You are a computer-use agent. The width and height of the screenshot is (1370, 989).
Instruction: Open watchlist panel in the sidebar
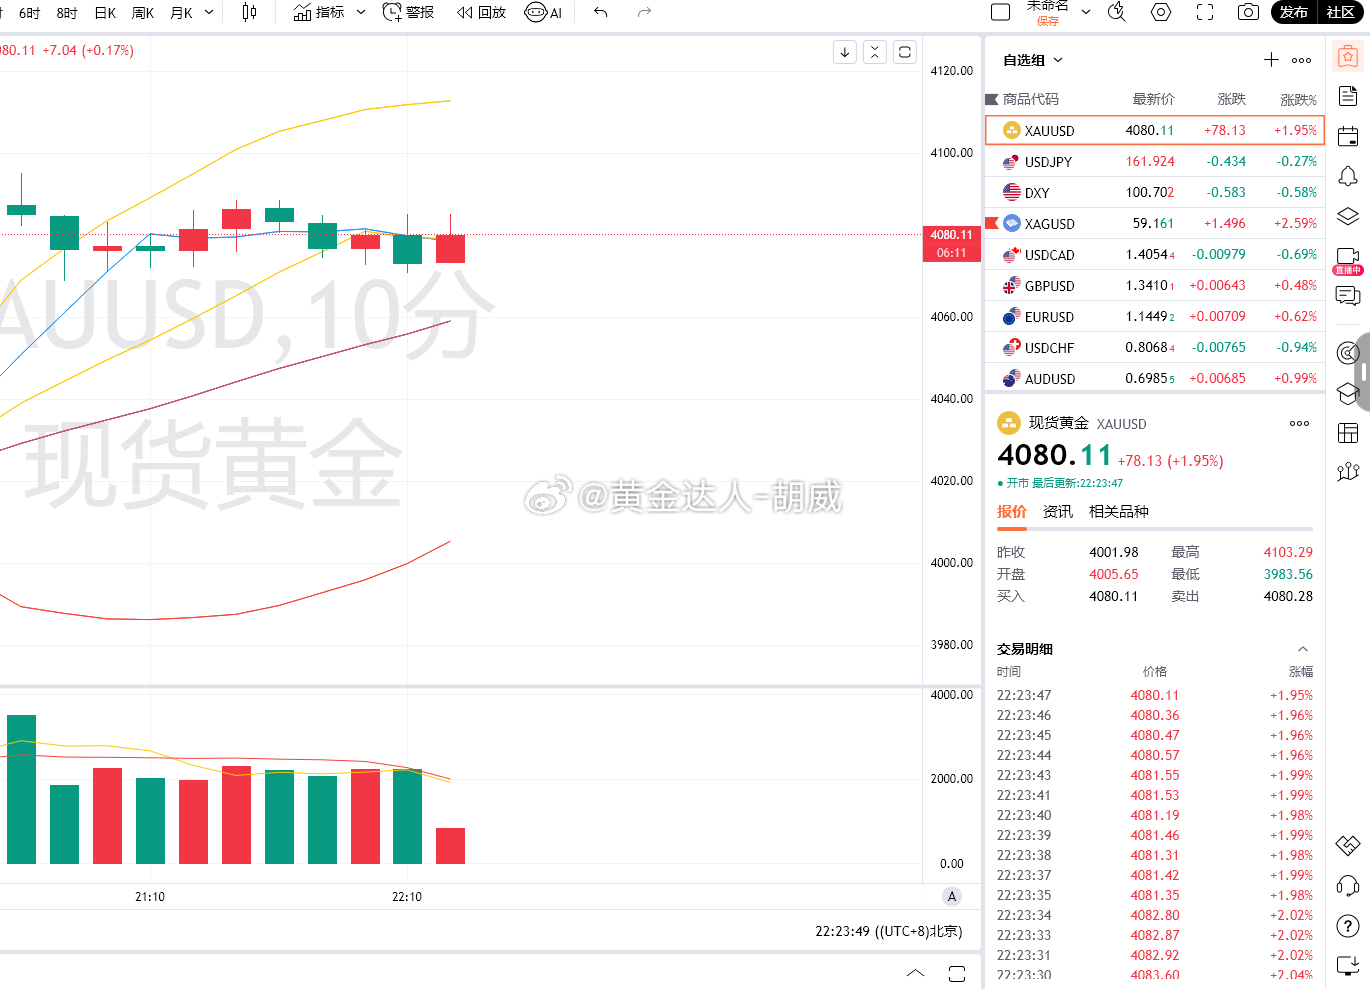pos(1348,57)
